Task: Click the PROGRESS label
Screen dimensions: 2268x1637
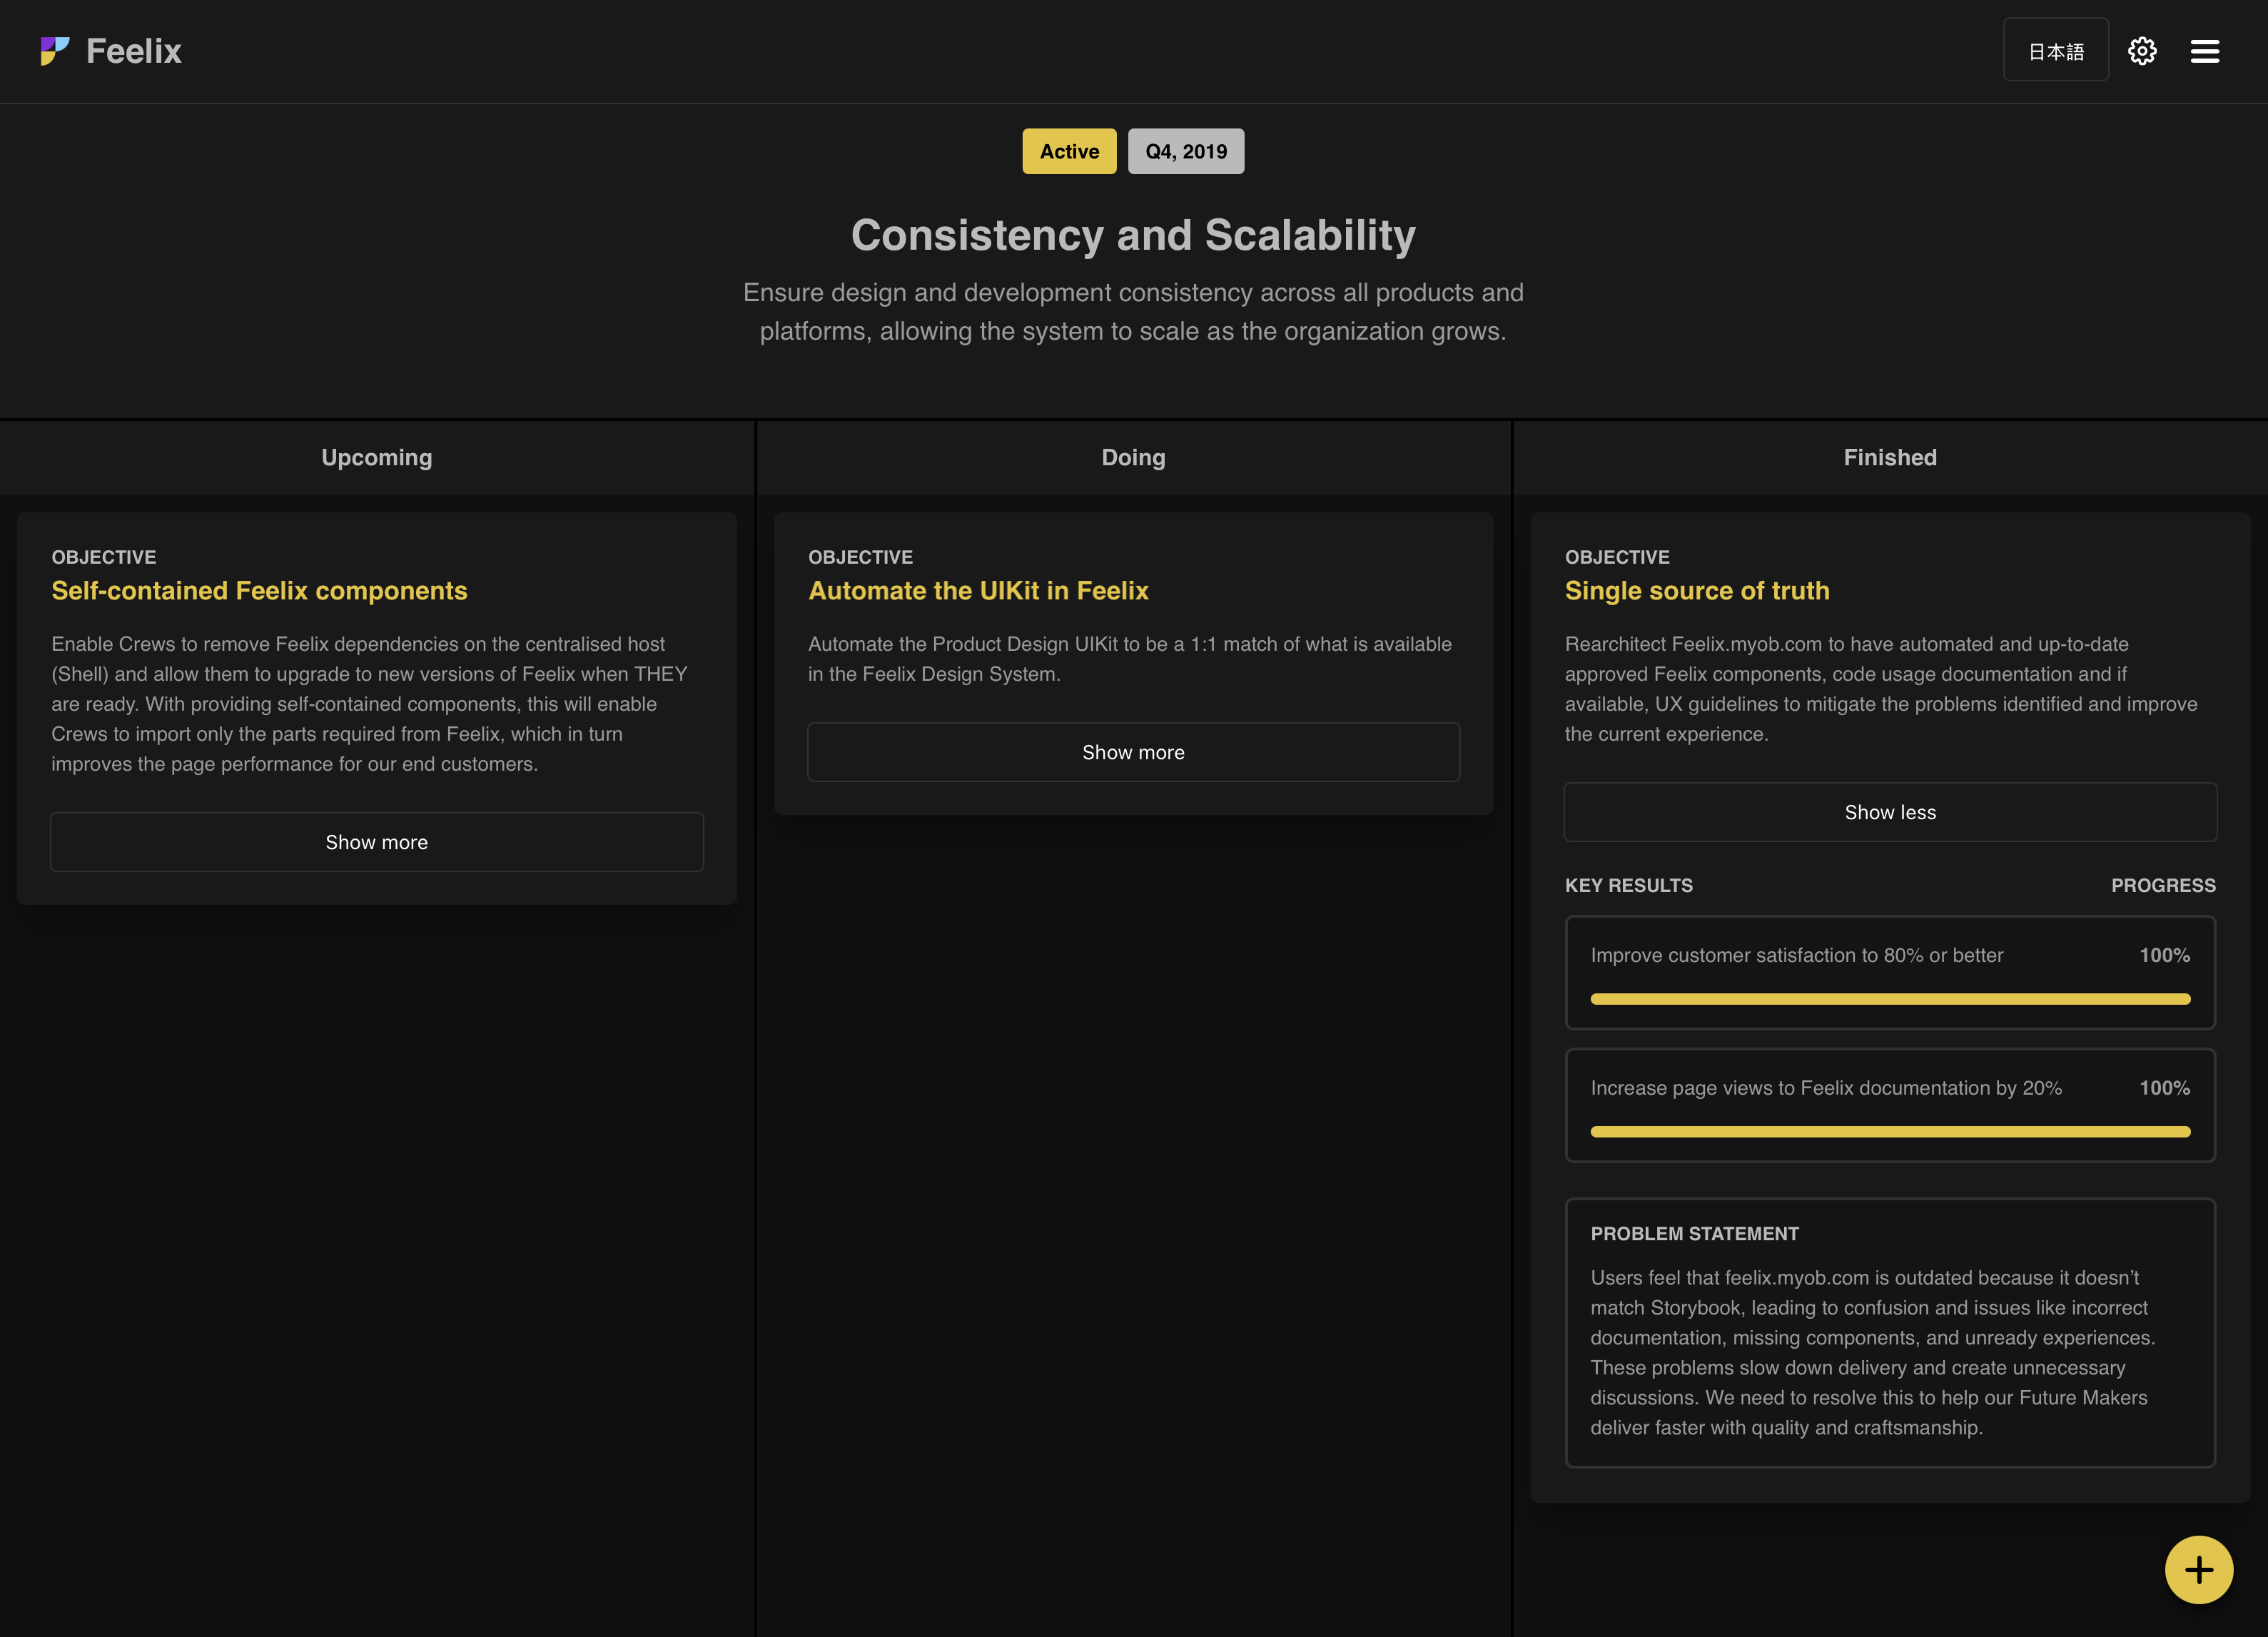Action: (x=2163, y=885)
